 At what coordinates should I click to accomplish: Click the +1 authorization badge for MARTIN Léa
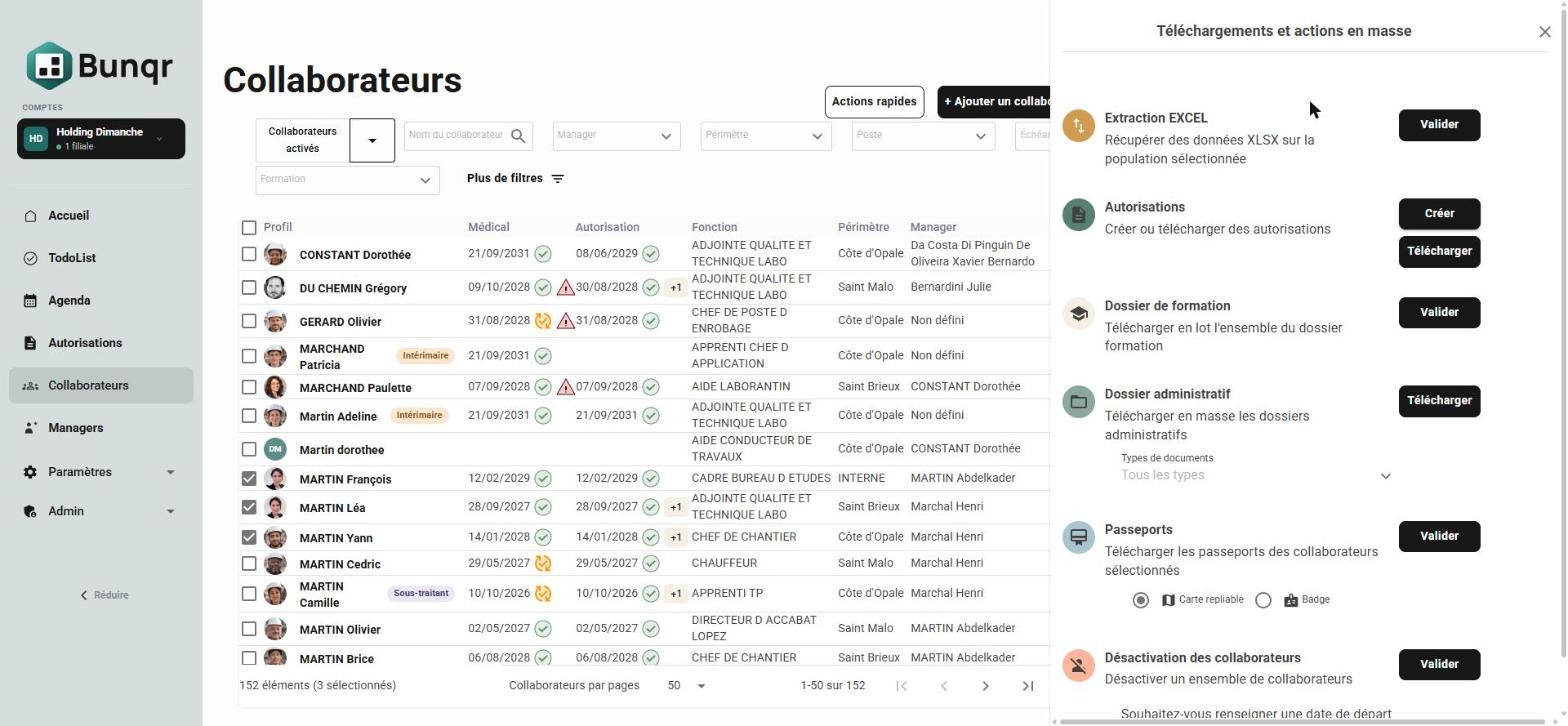[676, 508]
